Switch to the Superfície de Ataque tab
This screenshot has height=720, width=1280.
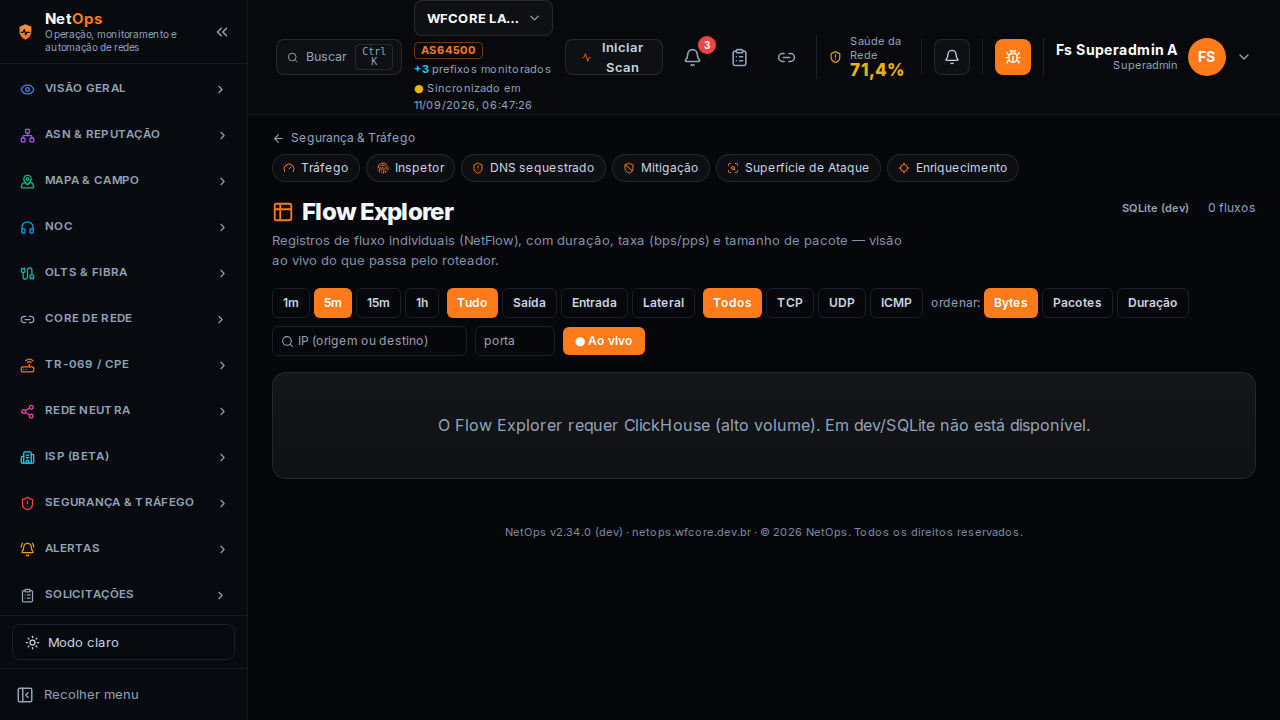(x=798, y=168)
